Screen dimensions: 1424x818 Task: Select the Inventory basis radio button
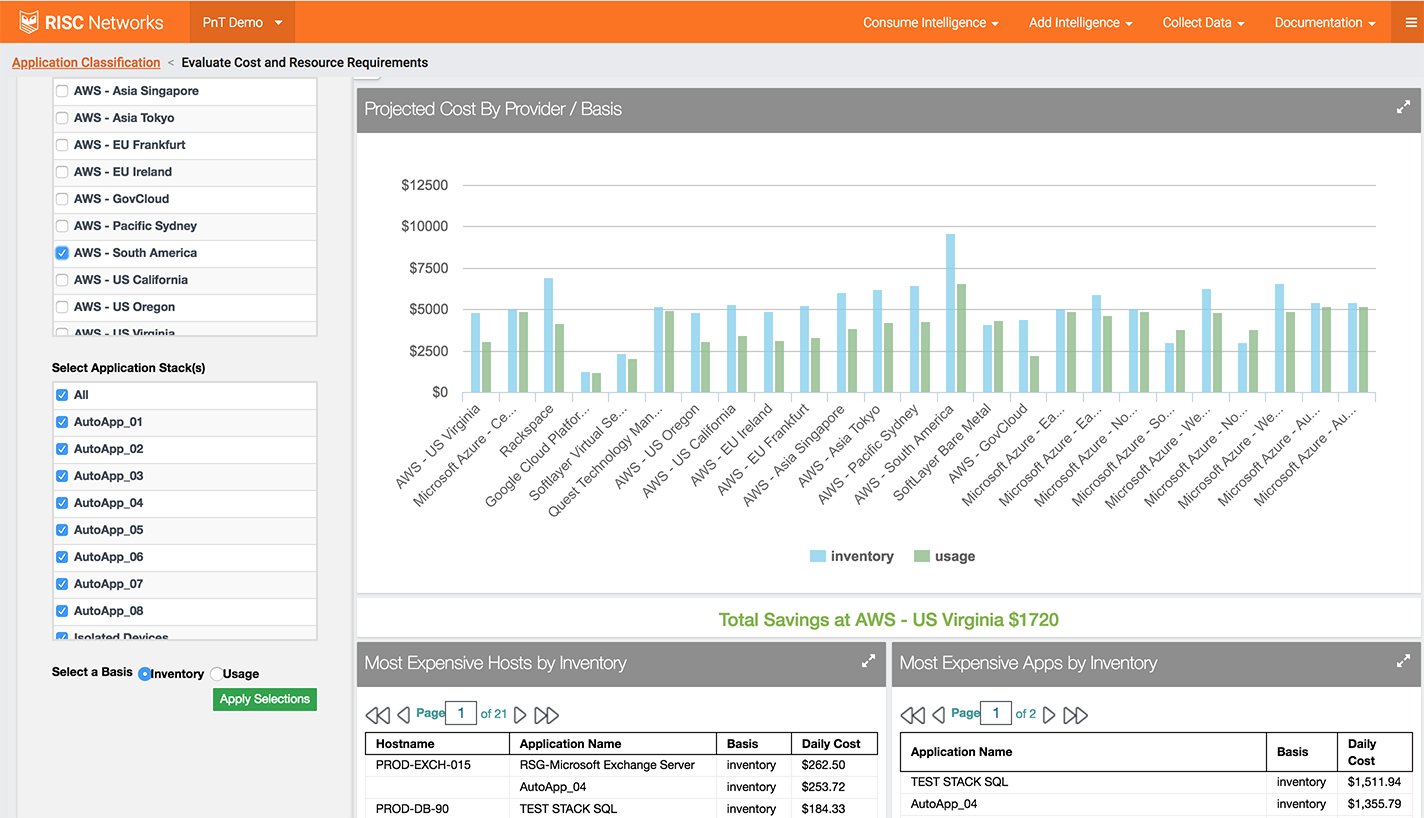(145, 674)
